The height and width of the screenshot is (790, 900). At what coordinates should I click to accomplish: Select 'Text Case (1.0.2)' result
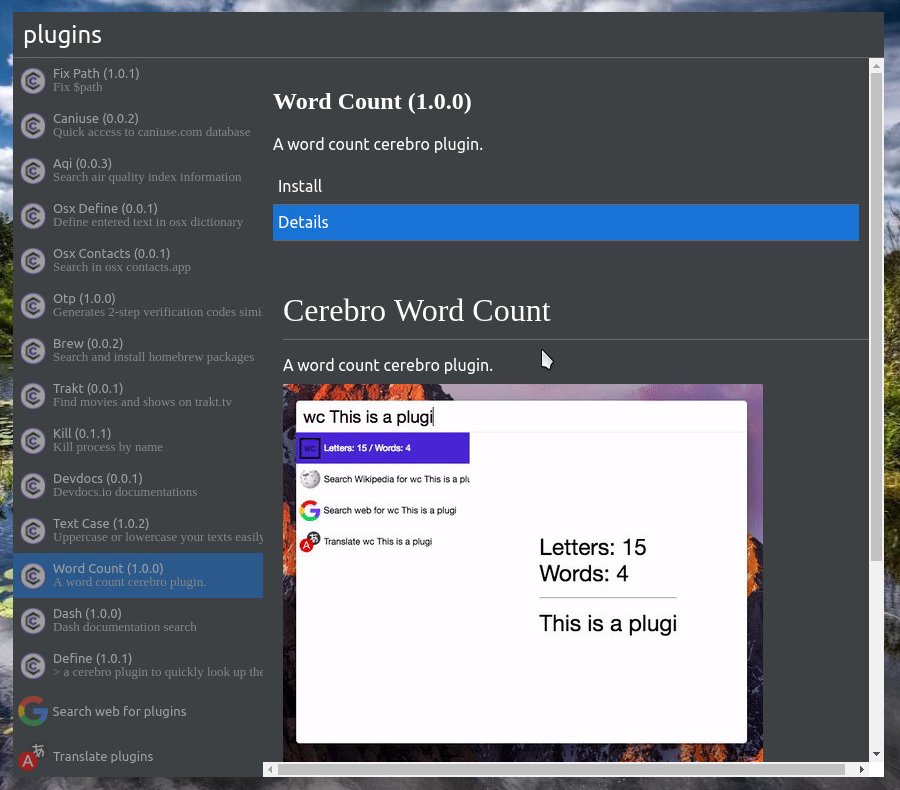tap(138, 531)
